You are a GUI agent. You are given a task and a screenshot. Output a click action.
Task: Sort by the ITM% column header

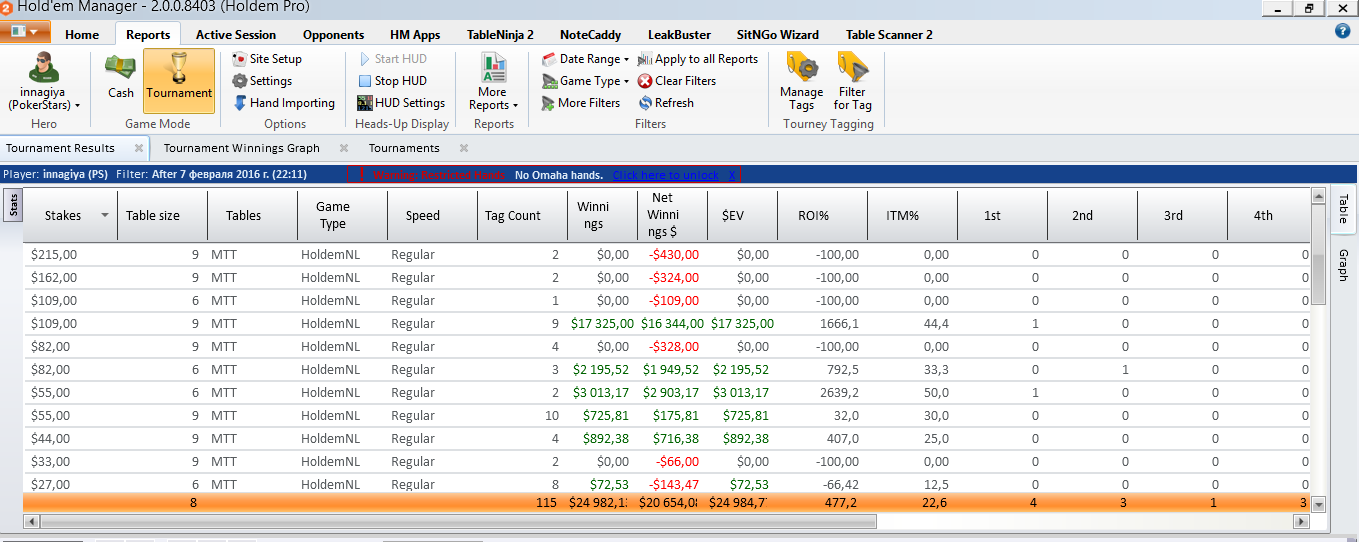pos(912,215)
